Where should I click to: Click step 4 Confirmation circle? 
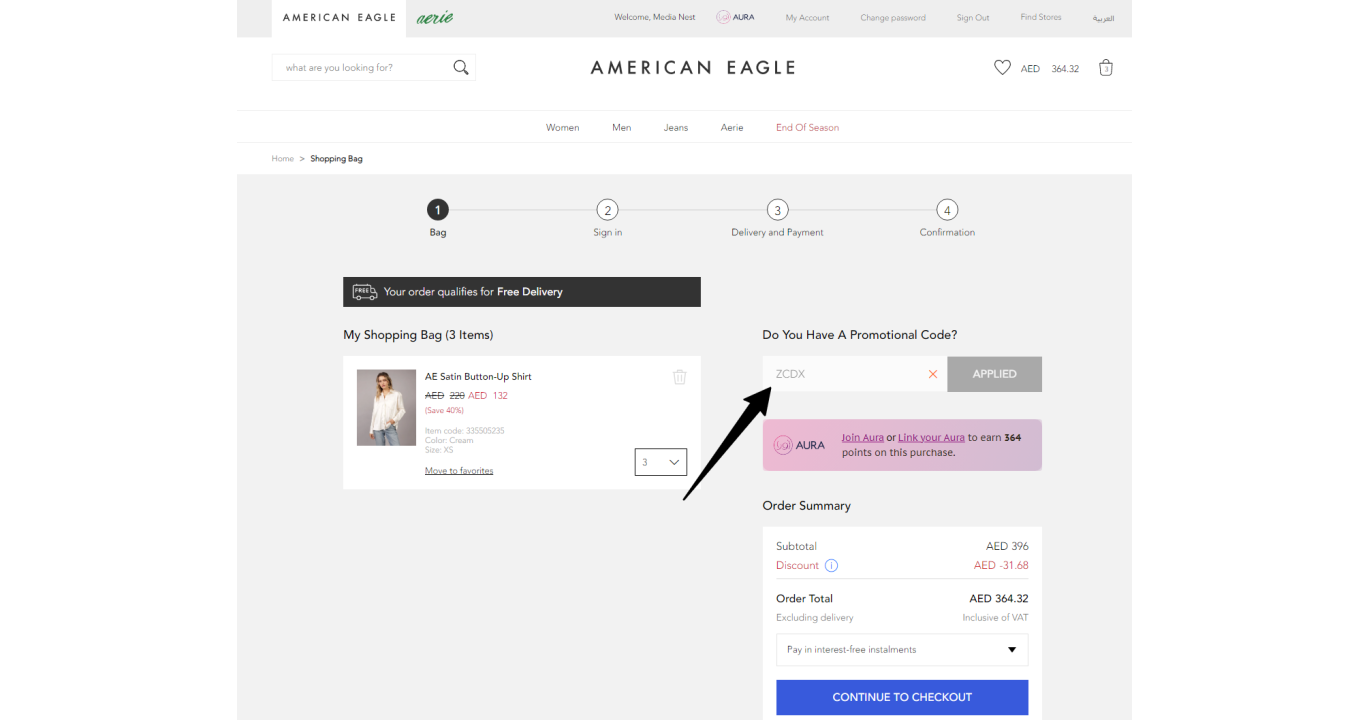(x=947, y=210)
